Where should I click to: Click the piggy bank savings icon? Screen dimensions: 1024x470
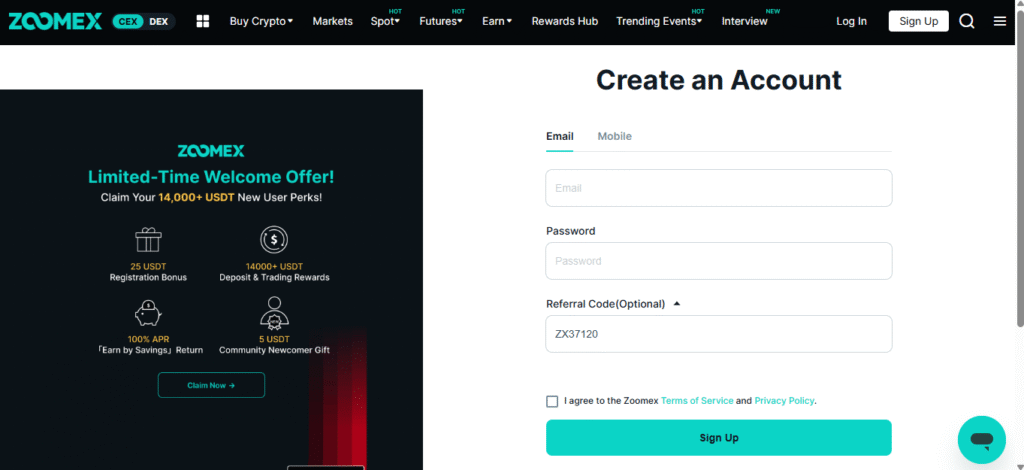[148, 313]
